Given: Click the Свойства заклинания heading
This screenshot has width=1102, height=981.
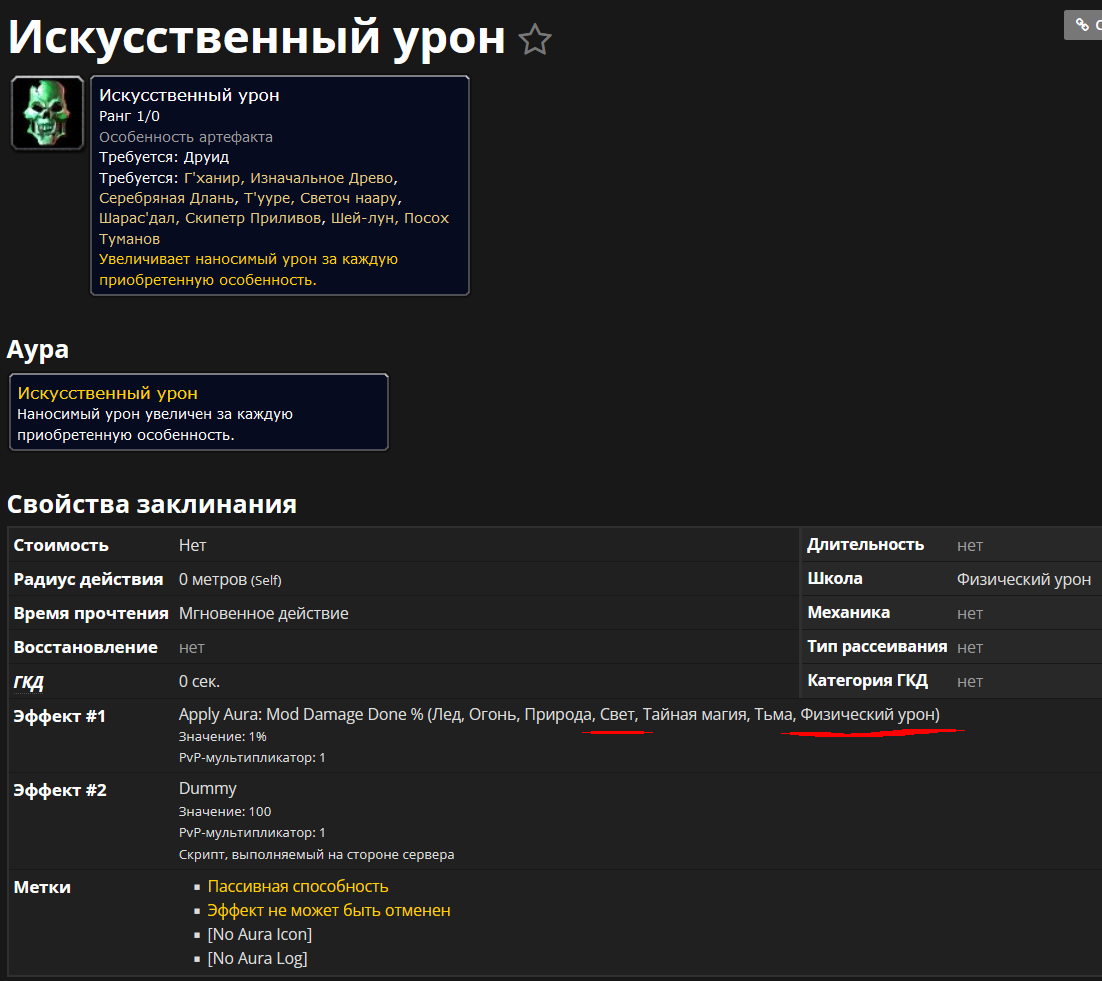Looking at the screenshot, I should pyautogui.click(x=152, y=503).
